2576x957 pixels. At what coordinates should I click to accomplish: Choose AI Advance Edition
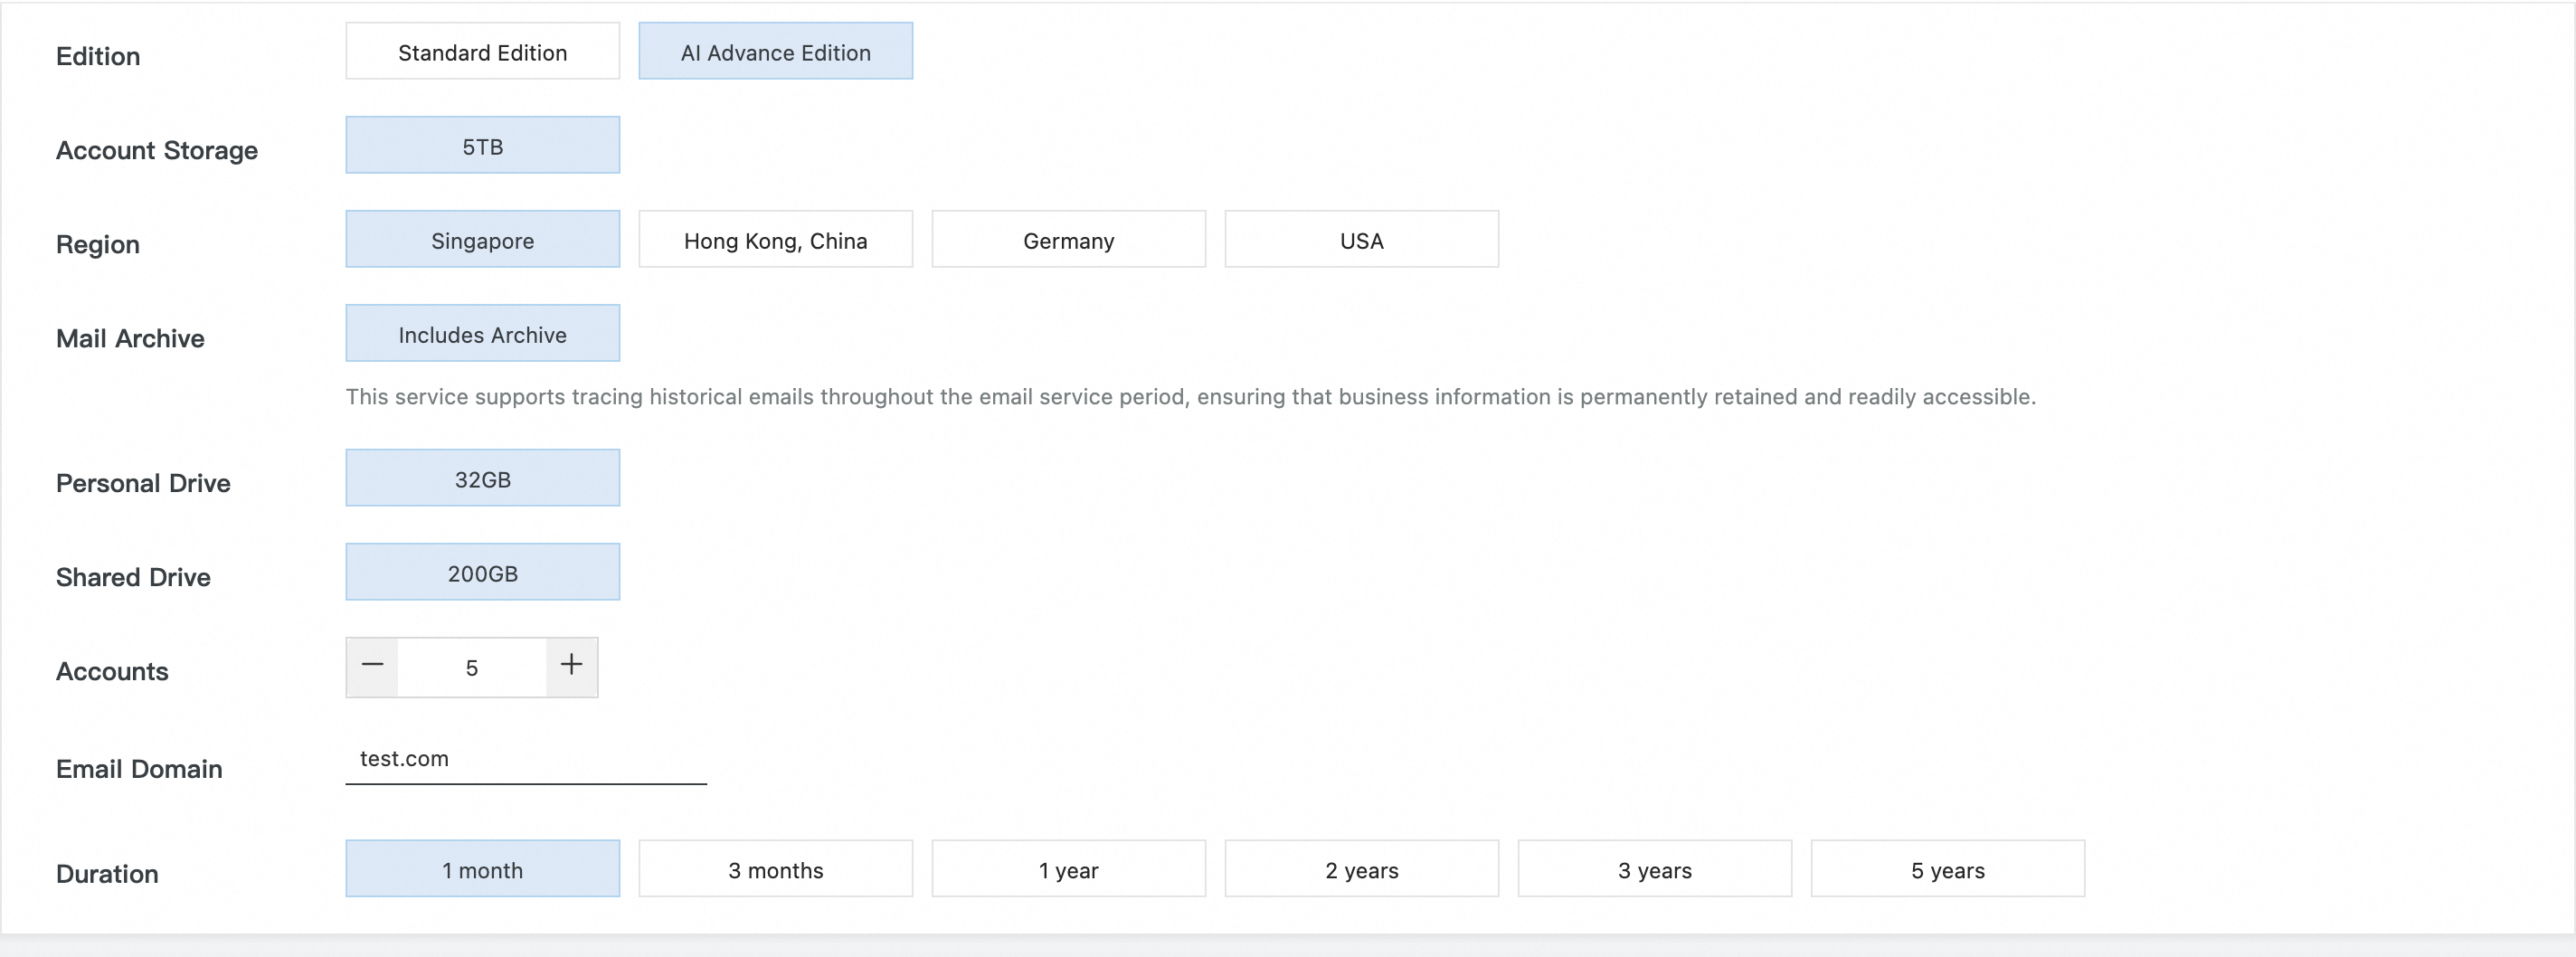775,52
